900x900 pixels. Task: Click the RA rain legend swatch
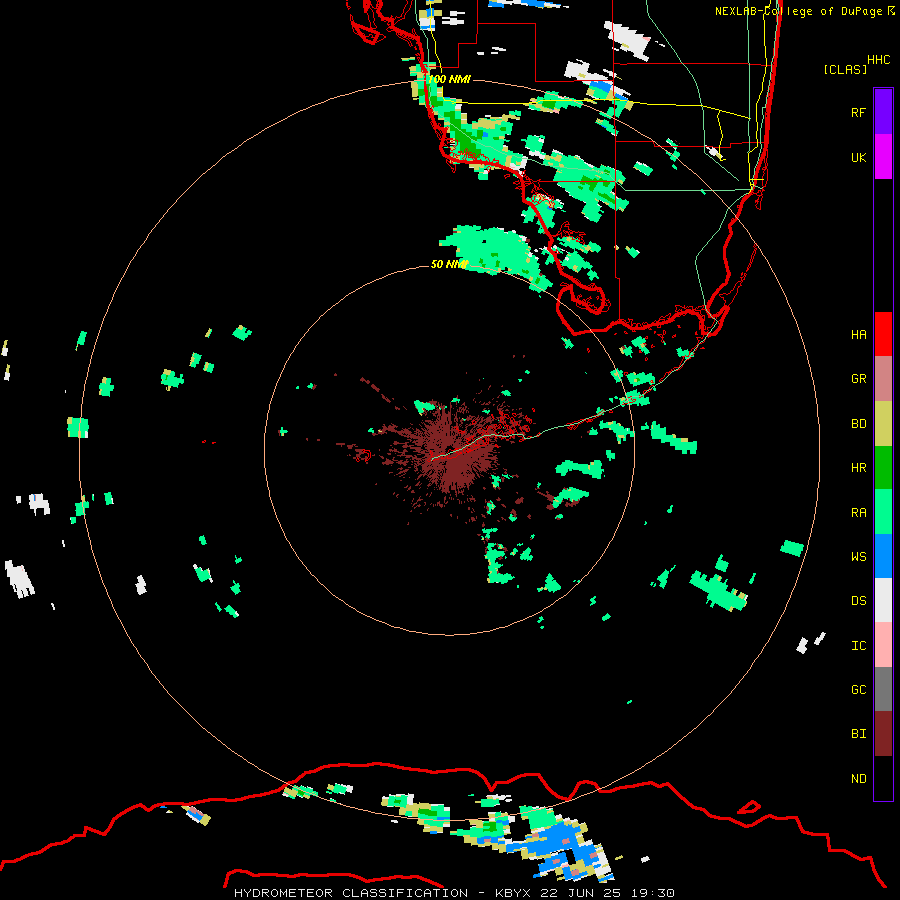[883, 512]
